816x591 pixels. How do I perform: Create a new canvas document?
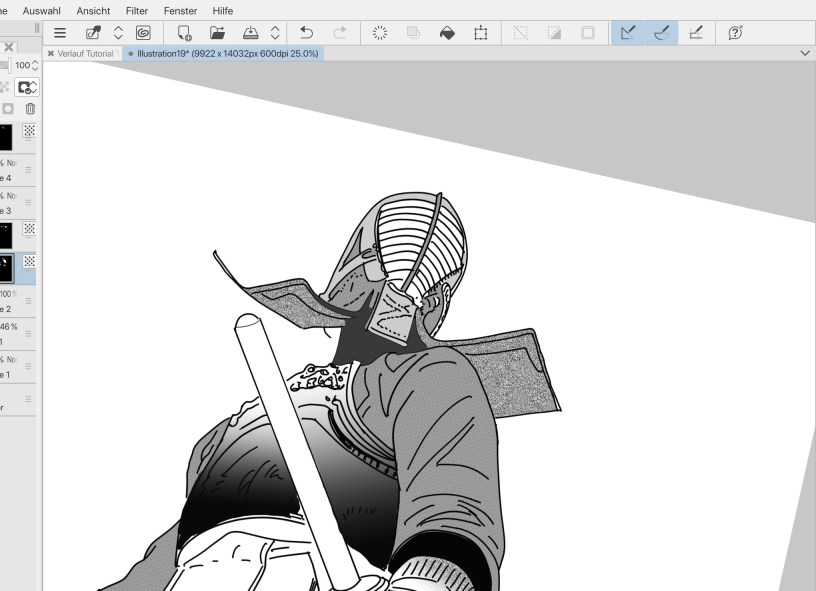tap(184, 33)
